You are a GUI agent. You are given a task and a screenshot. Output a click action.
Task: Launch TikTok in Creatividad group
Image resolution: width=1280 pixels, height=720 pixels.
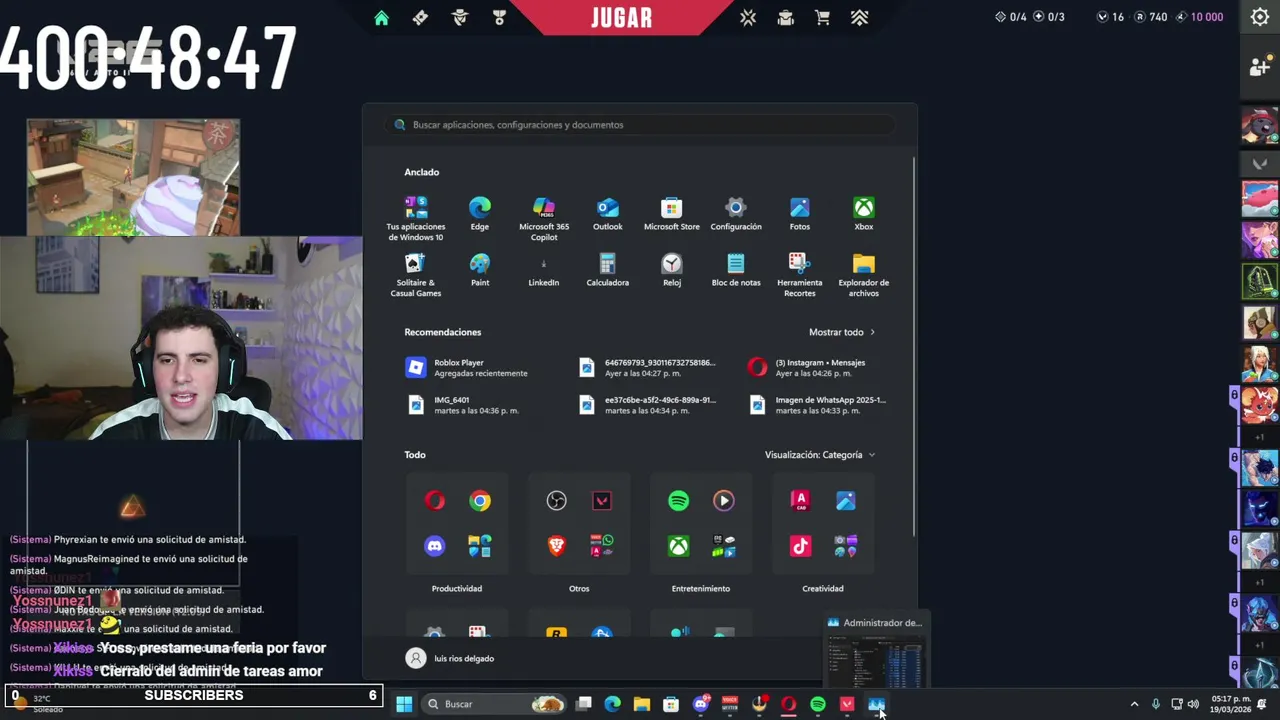pos(800,546)
